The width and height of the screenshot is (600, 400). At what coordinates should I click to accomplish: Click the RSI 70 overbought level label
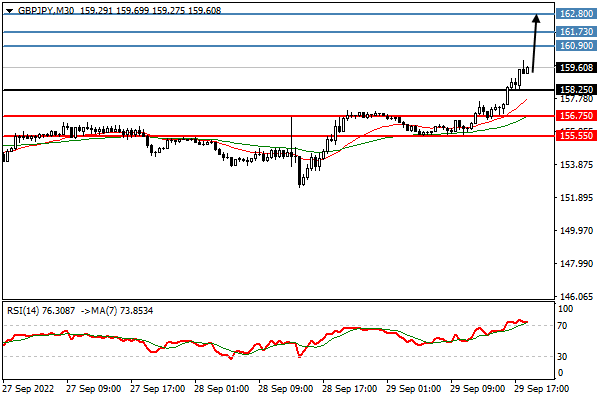pyautogui.click(x=562, y=326)
